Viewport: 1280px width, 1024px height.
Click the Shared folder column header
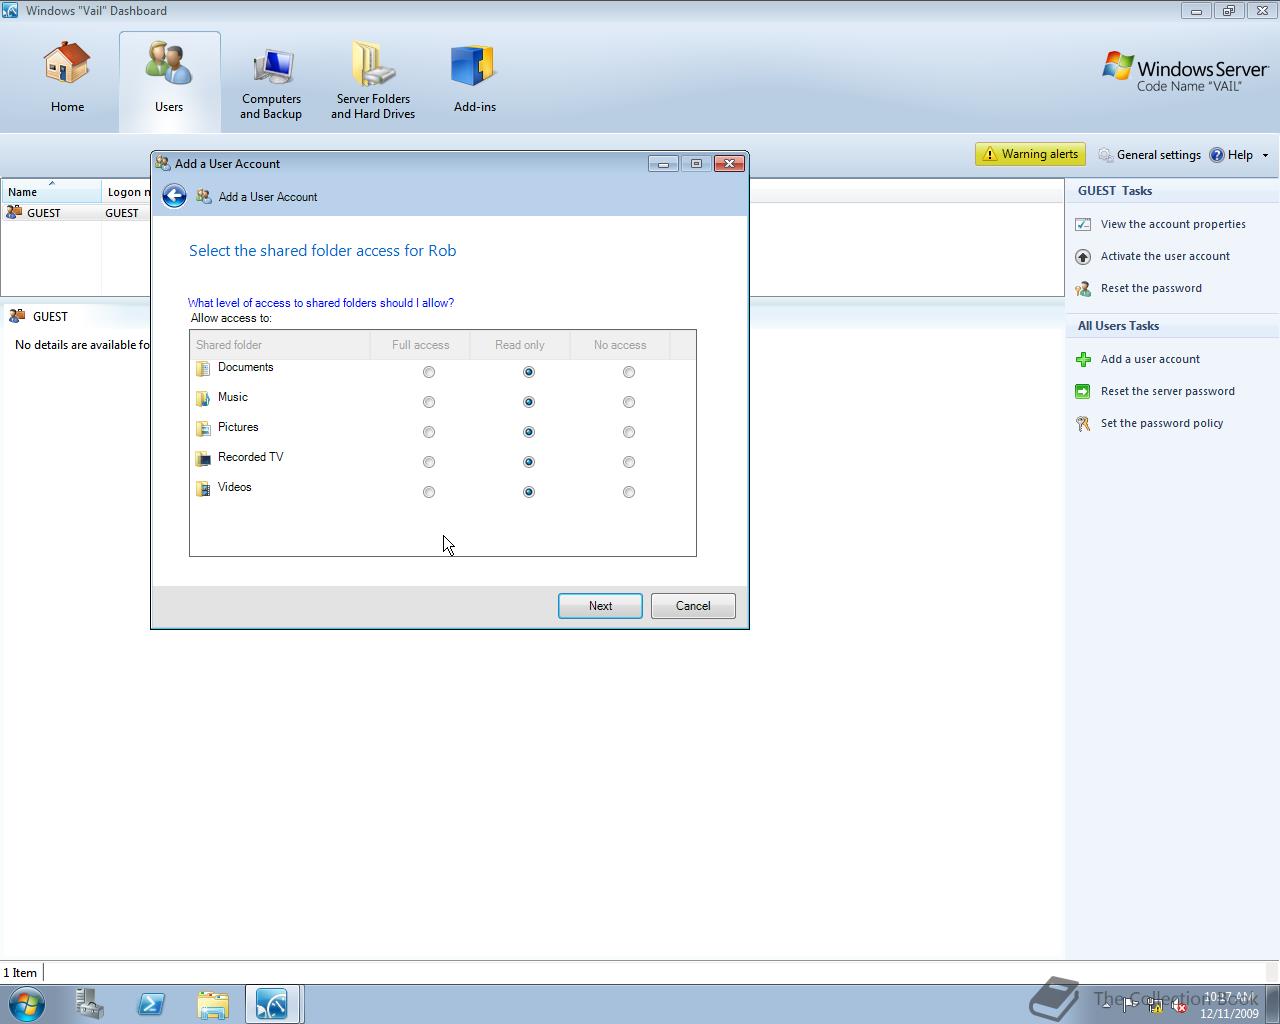pyautogui.click(x=280, y=345)
